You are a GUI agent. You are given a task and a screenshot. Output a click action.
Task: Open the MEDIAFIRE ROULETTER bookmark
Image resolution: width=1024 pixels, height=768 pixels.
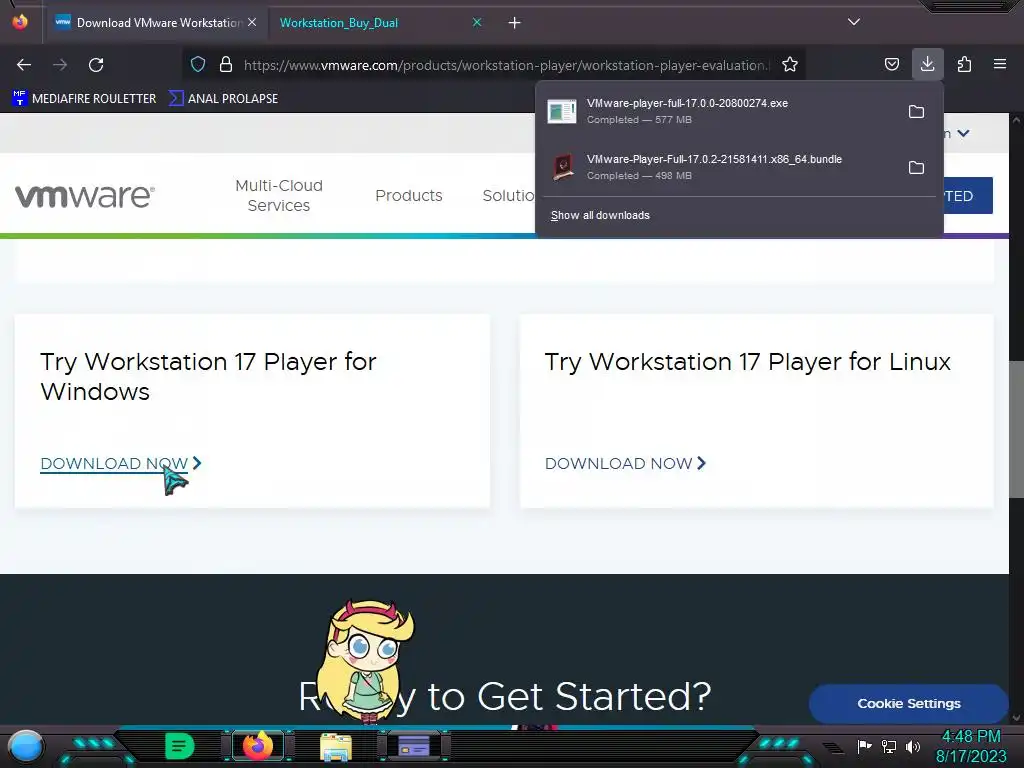pos(84,99)
